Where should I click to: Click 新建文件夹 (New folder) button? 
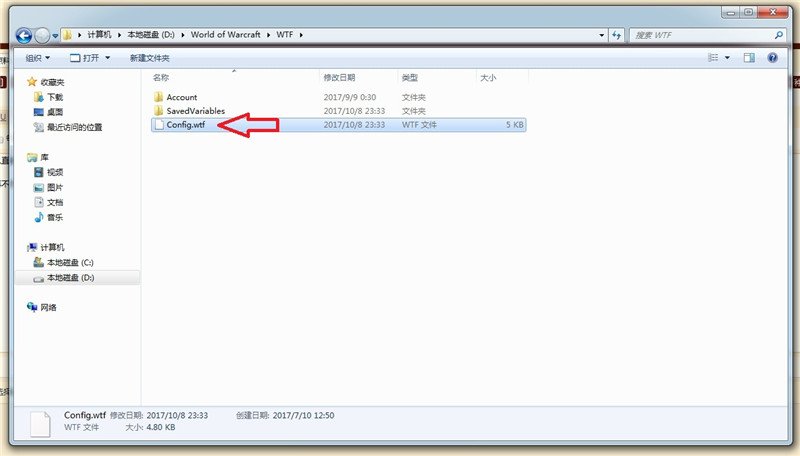[x=149, y=58]
